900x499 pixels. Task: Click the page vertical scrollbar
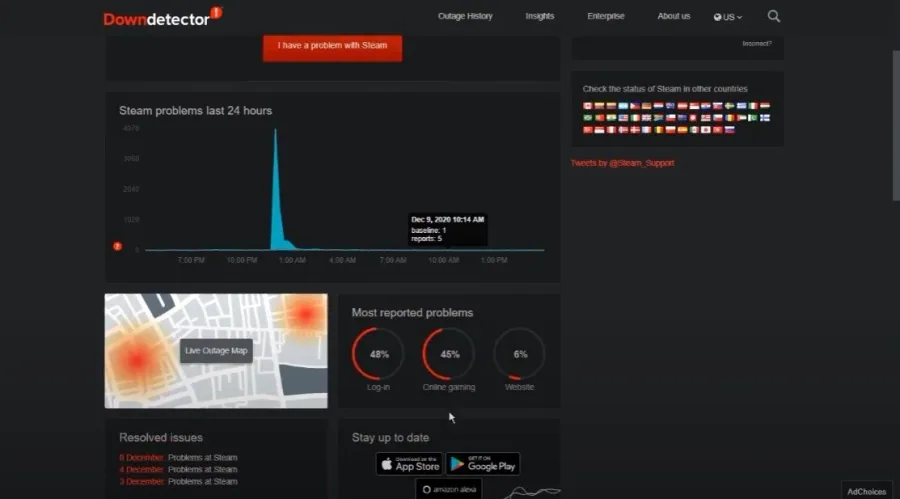point(895,125)
